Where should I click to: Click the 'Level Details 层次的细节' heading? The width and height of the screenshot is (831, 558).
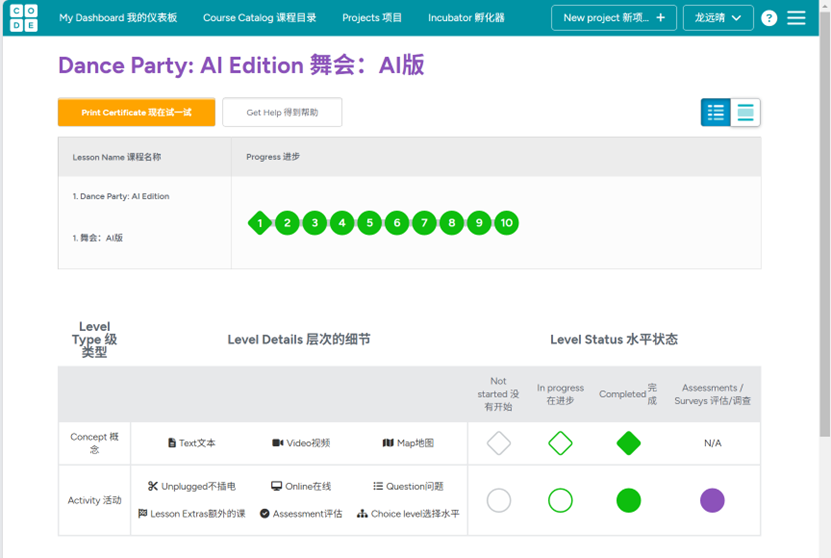pos(299,339)
